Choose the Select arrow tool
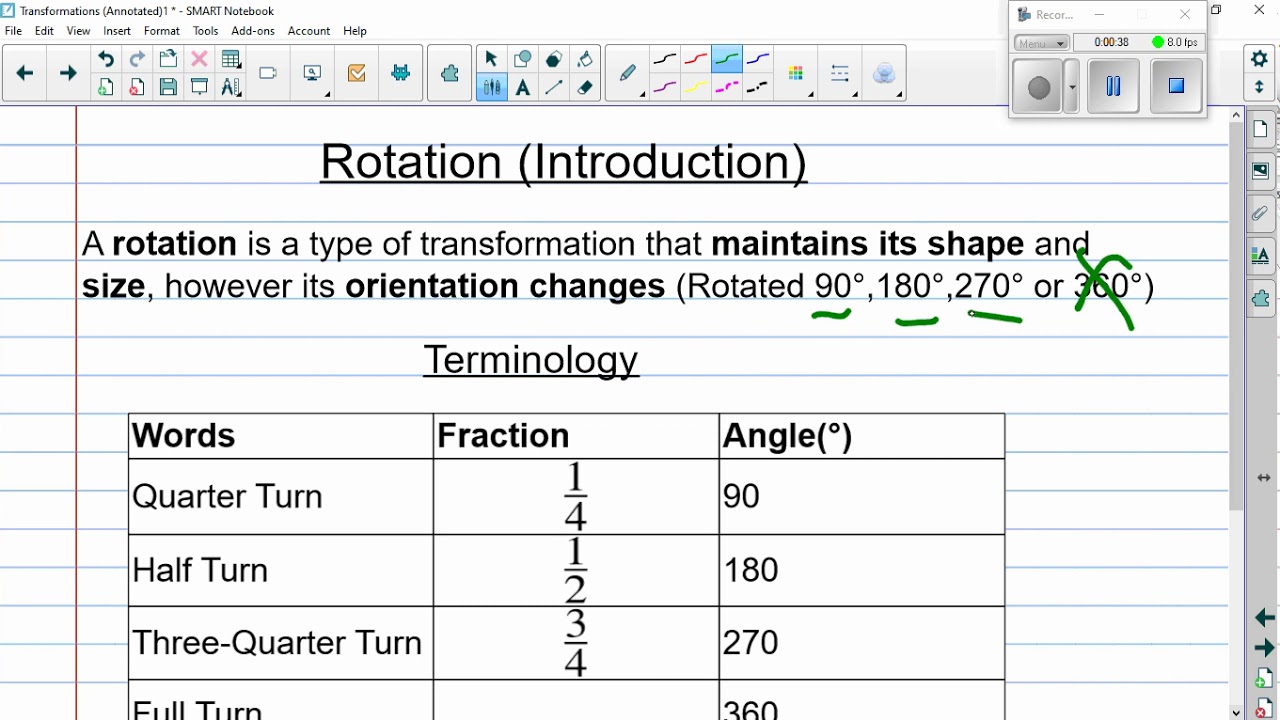The image size is (1280, 720). point(491,60)
